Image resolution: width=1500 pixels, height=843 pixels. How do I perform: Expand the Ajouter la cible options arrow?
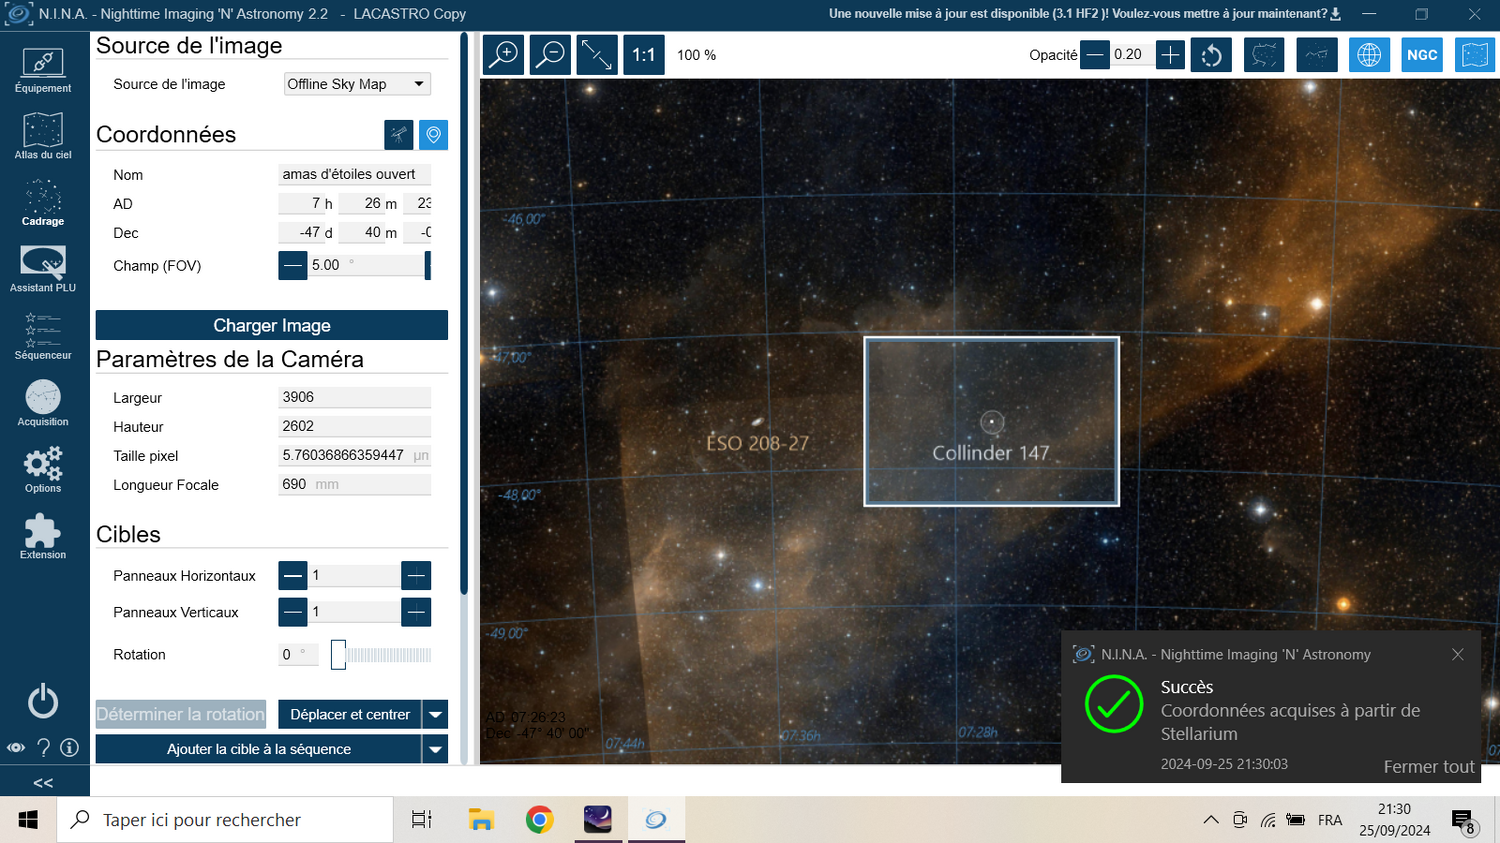[x=435, y=749]
